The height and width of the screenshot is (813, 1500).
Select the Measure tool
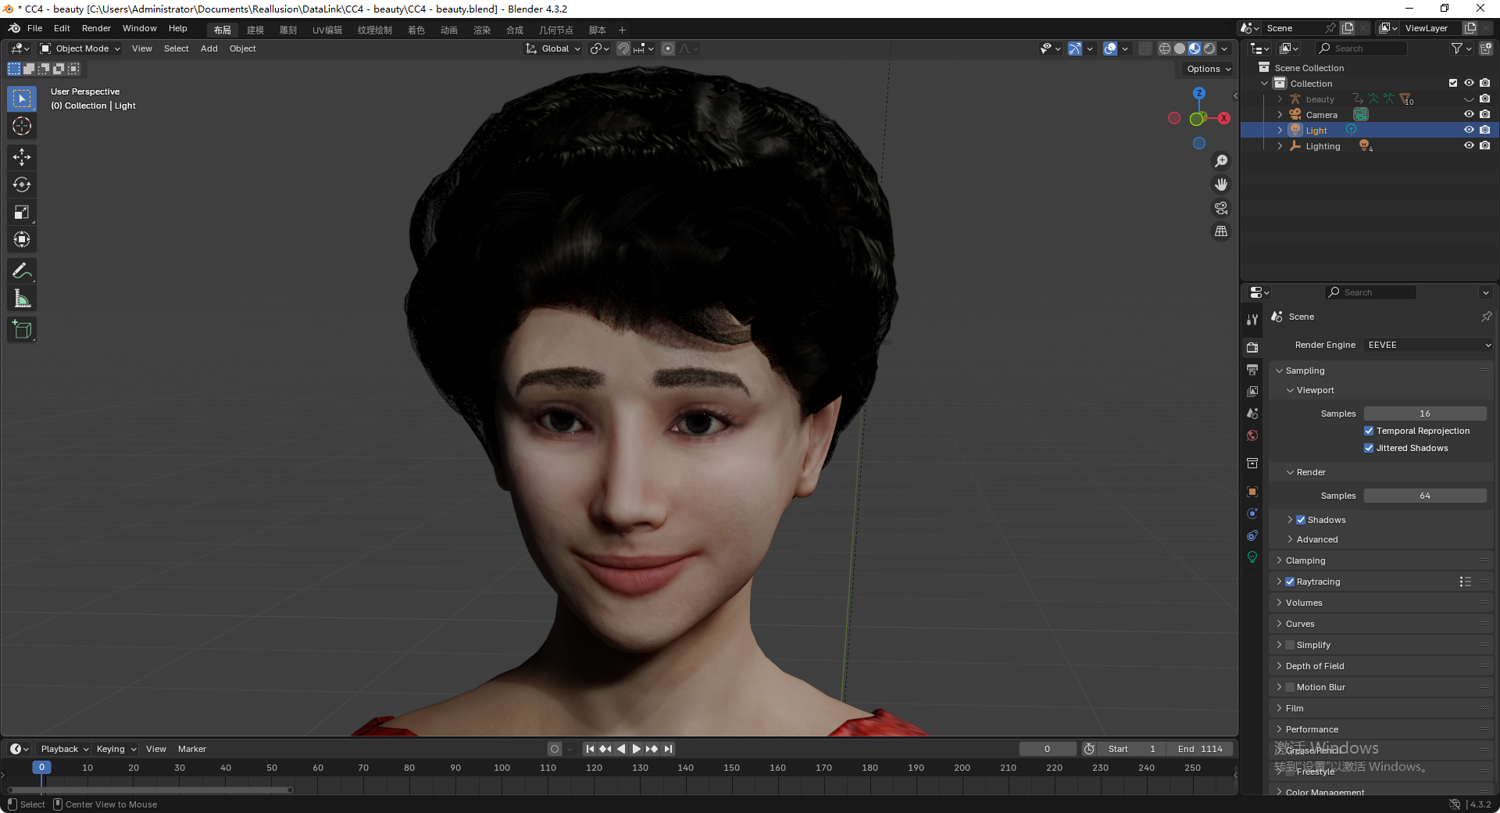click(22, 299)
